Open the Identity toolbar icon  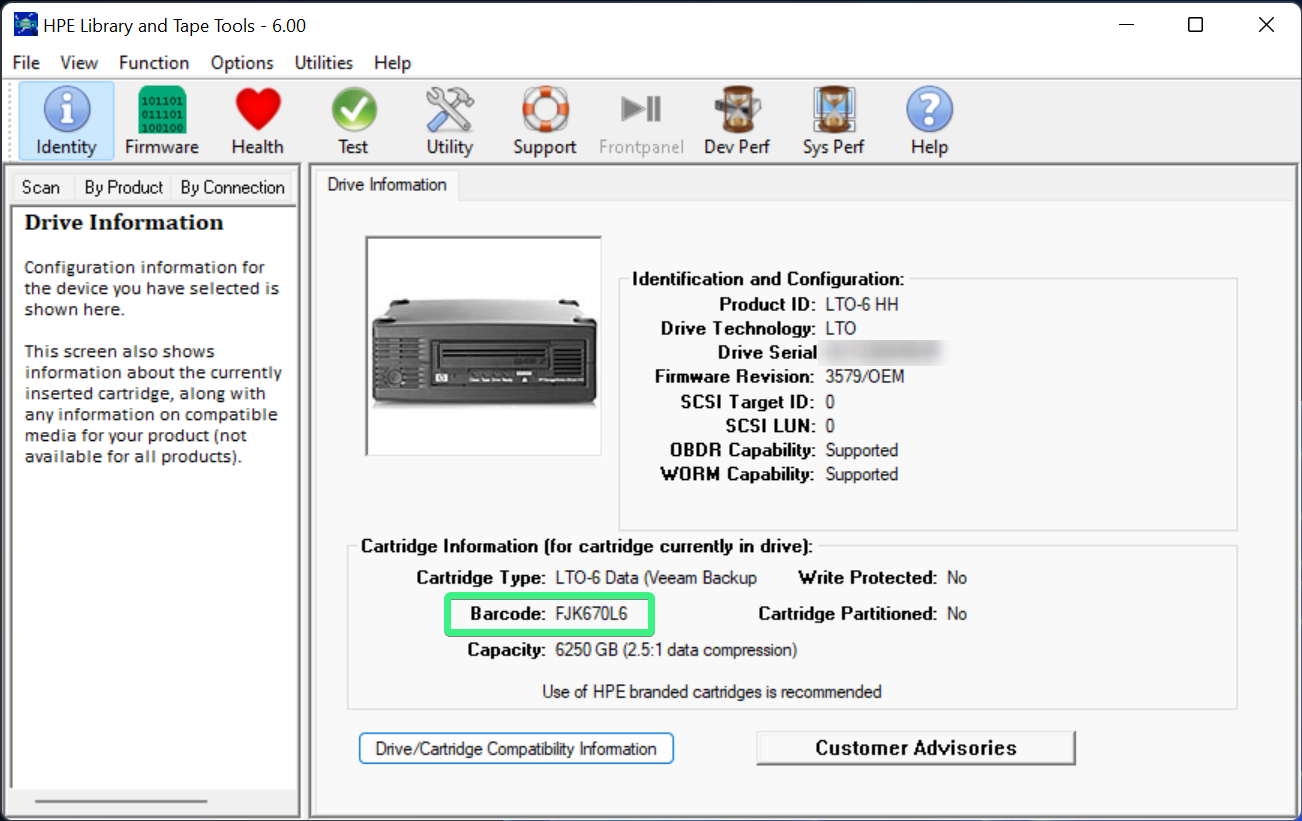(x=66, y=120)
